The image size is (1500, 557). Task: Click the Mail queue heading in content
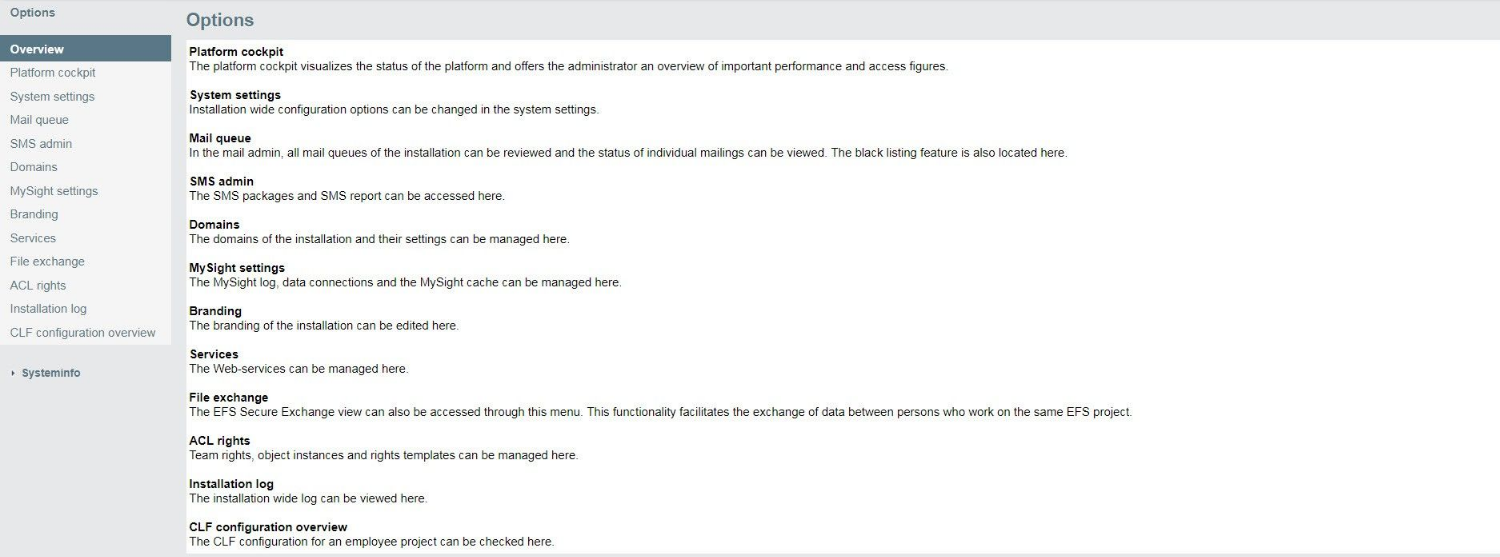pyautogui.click(x=220, y=138)
